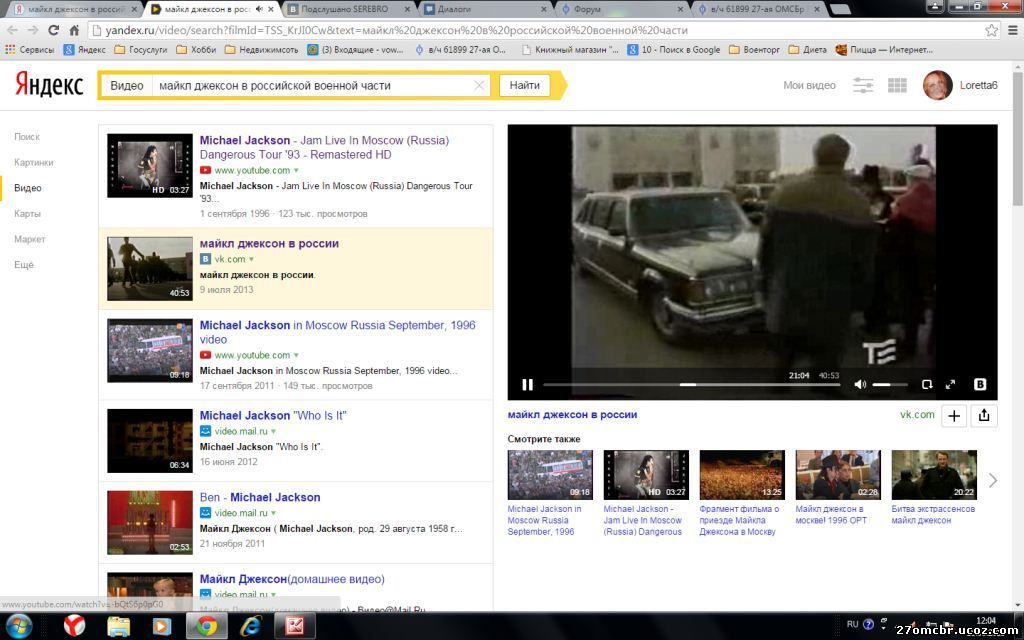The height and width of the screenshot is (640, 1024).
Task: Switch to Картинки in the left sidebar
Action: [x=33, y=162]
